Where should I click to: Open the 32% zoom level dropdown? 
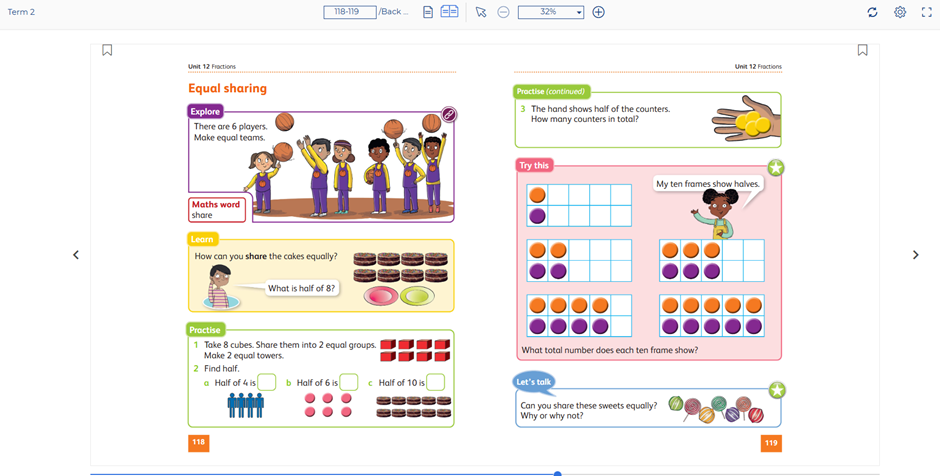551,12
